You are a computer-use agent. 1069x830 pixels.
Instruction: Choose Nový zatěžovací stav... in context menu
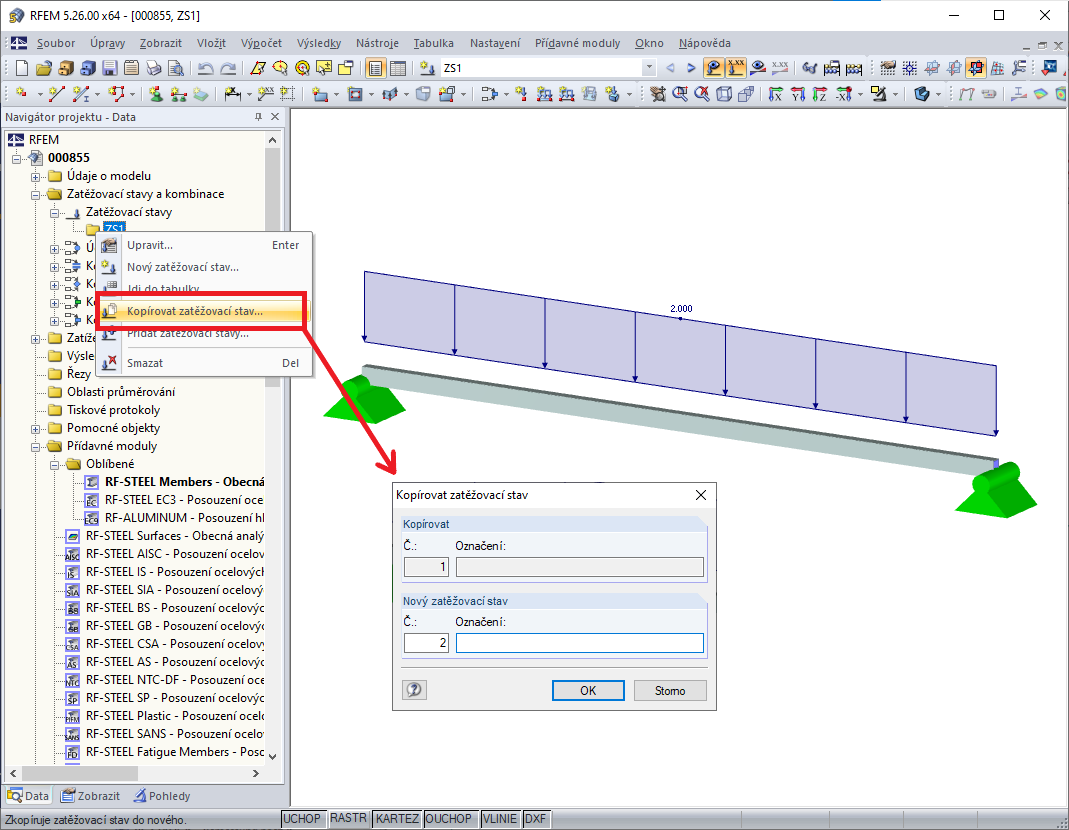pos(202,267)
